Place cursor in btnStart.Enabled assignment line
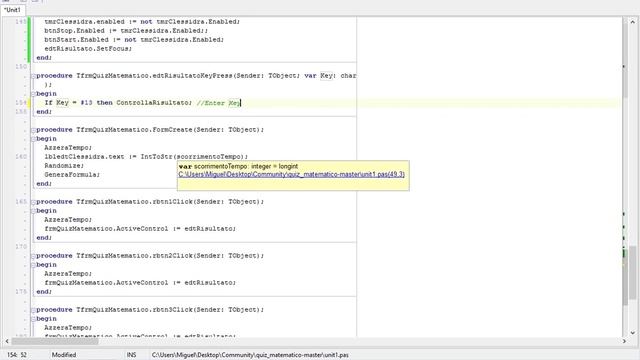The image size is (640, 360). pos(134,40)
